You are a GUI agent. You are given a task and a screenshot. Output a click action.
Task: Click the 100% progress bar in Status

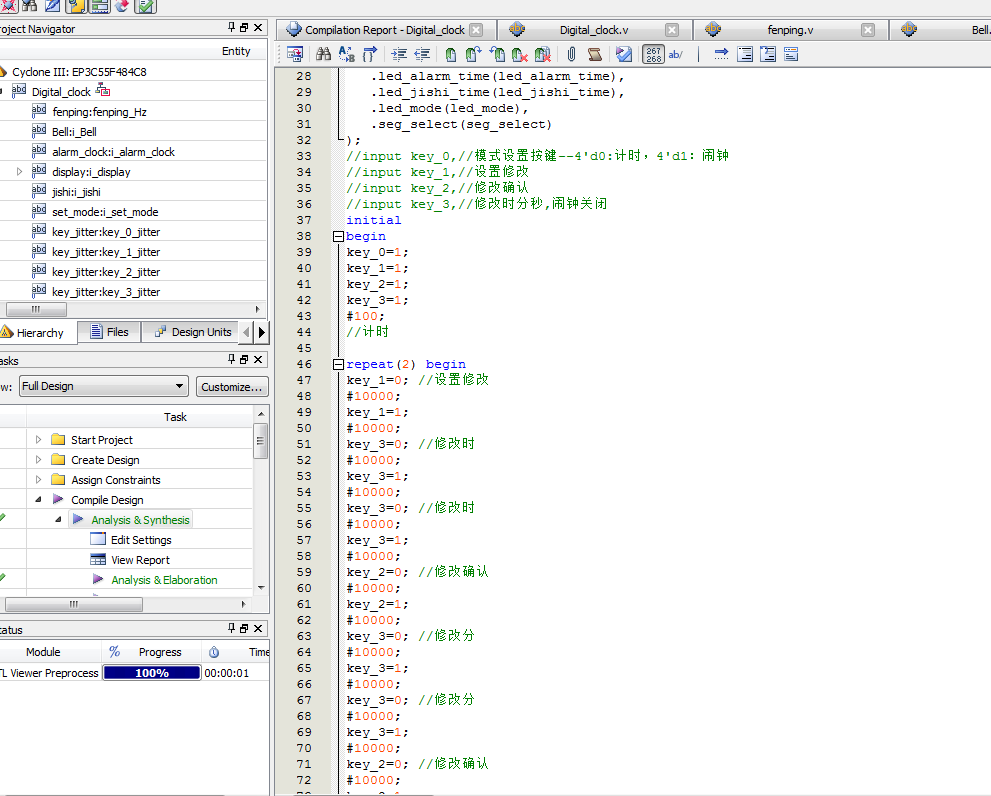[152, 673]
